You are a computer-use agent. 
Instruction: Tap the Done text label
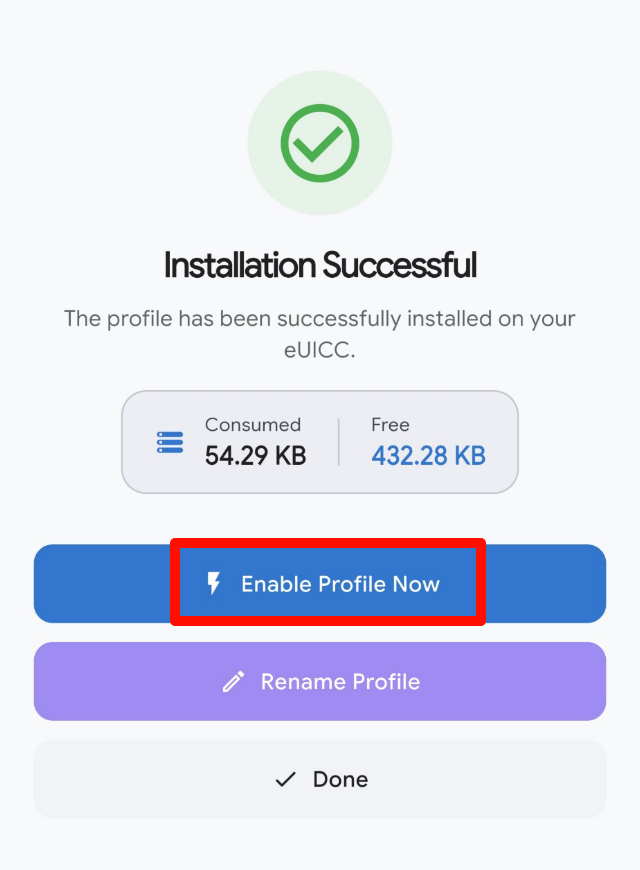340,779
